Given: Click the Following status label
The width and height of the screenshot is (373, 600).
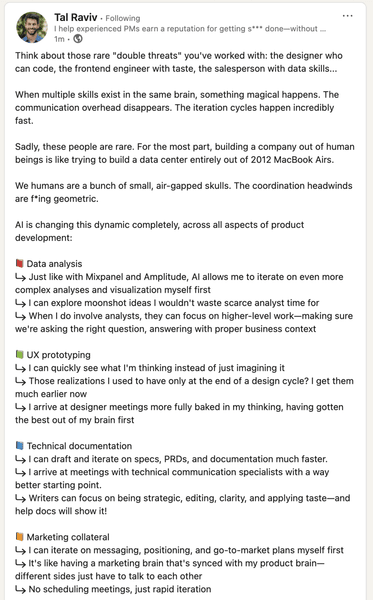Looking at the screenshot, I should [x=122, y=18].
